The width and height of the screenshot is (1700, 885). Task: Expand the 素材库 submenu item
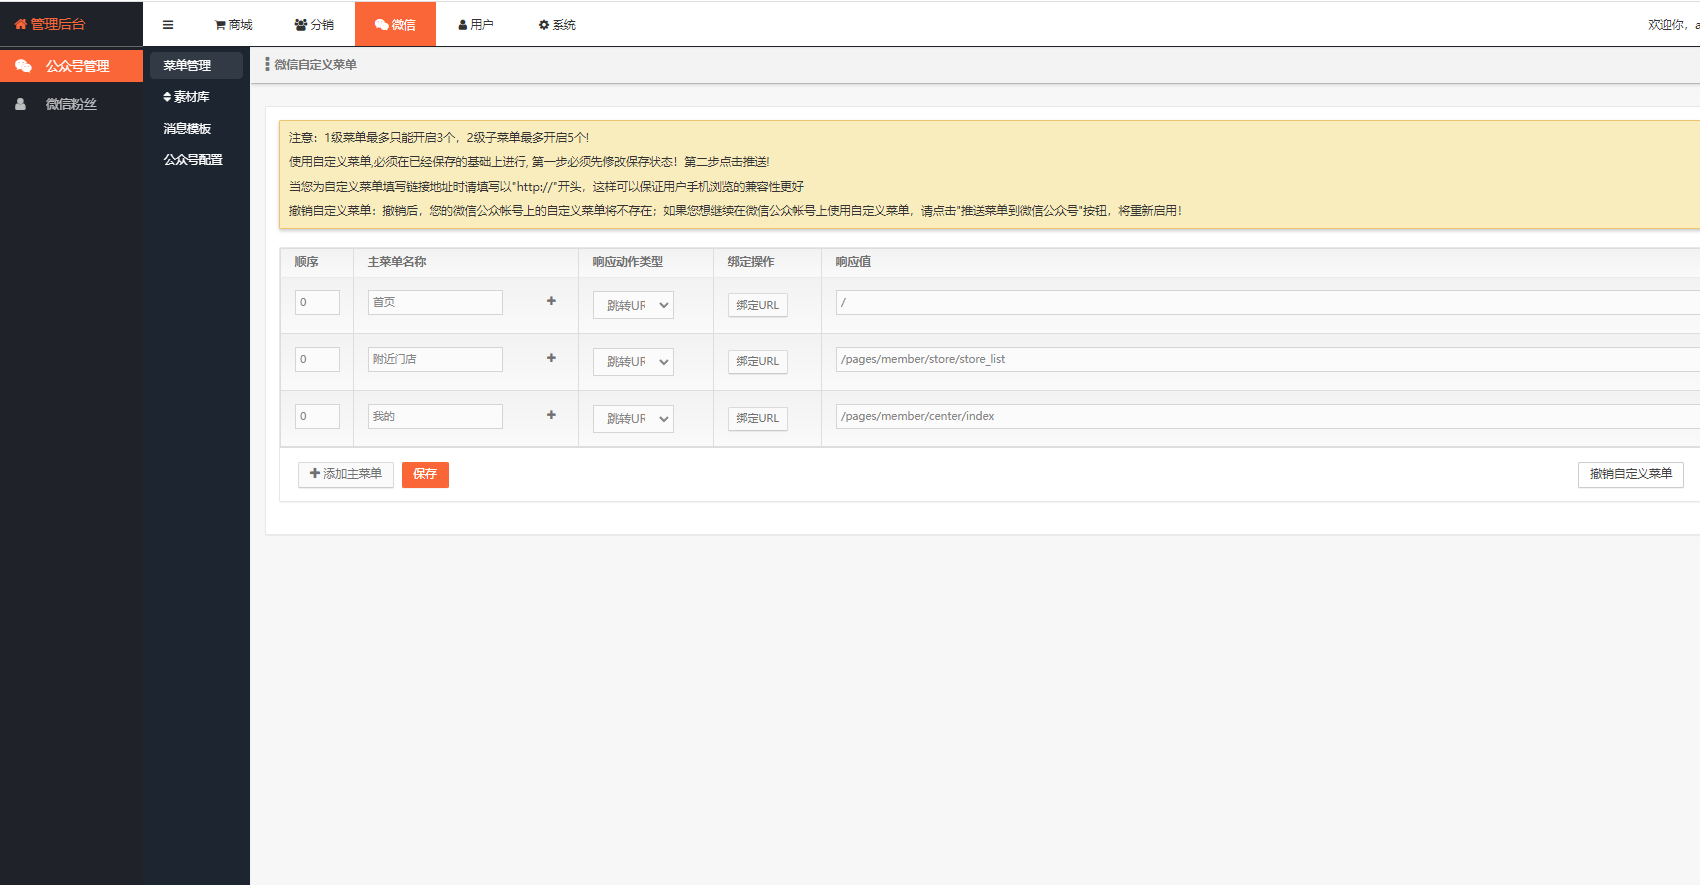(x=187, y=97)
